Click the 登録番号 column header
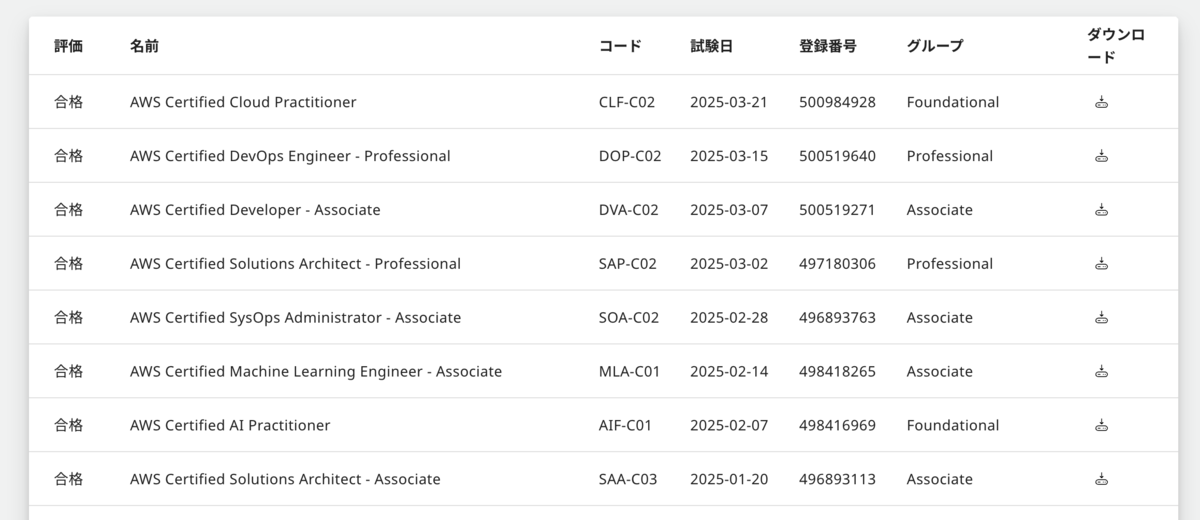The width and height of the screenshot is (1200, 520). tap(827, 46)
